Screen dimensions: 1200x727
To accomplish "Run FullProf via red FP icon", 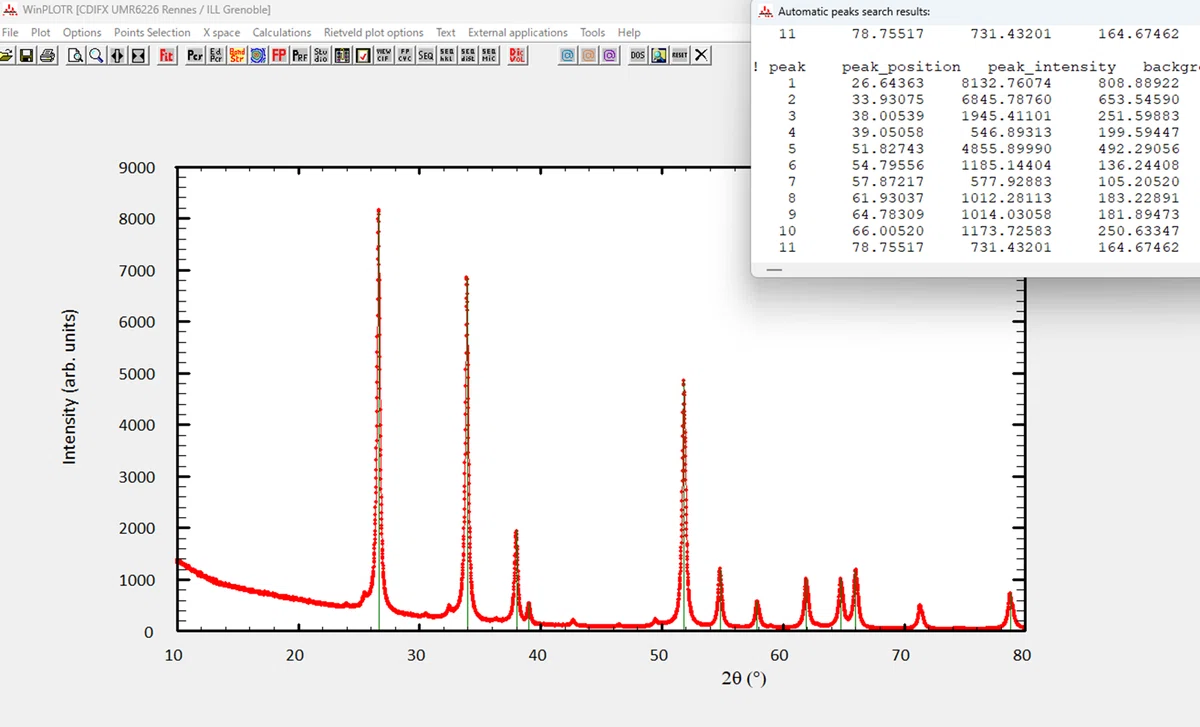I will pos(279,55).
